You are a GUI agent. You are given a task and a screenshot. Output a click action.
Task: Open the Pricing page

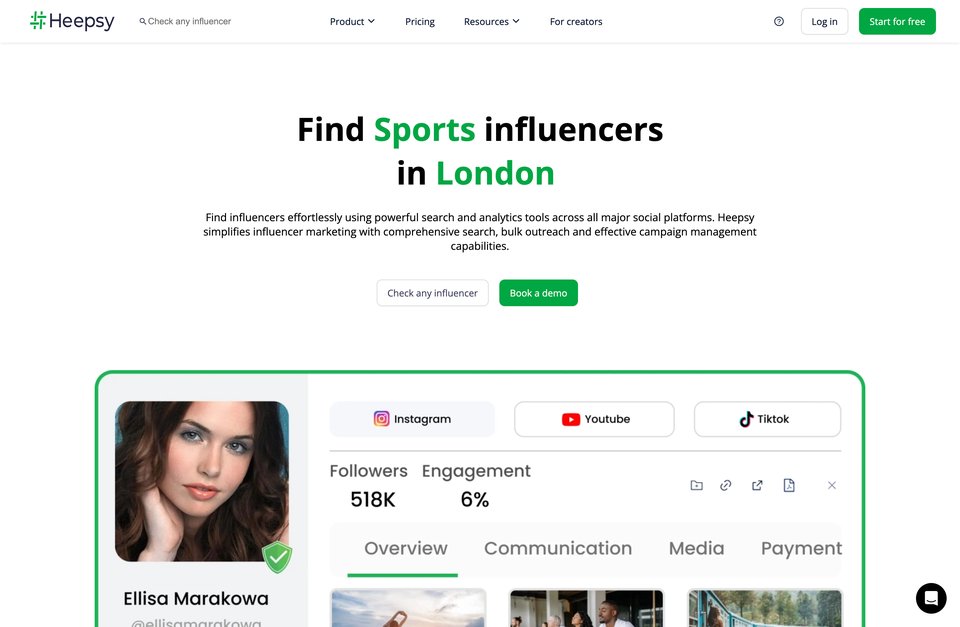420,21
